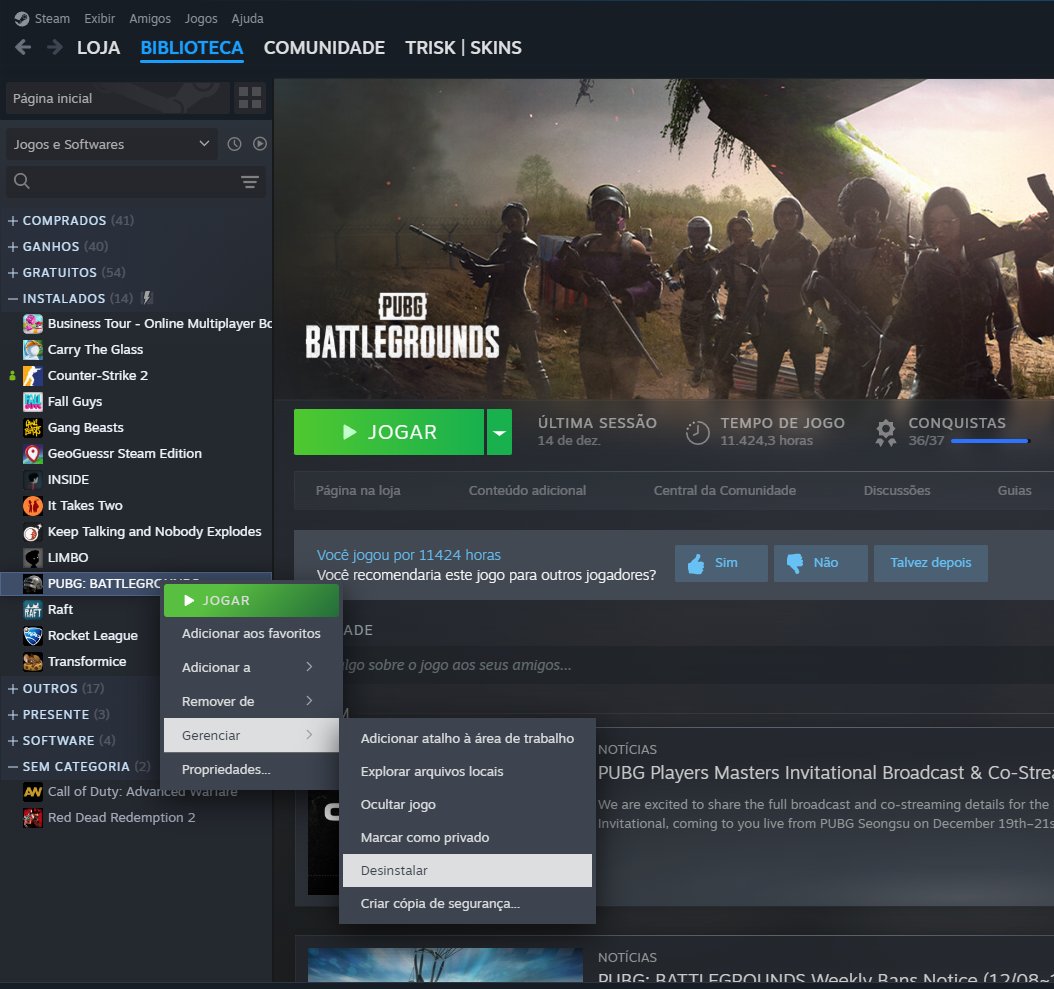1054x989 pixels.
Task: Click Sim to recommend the game
Action: [721, 563]
